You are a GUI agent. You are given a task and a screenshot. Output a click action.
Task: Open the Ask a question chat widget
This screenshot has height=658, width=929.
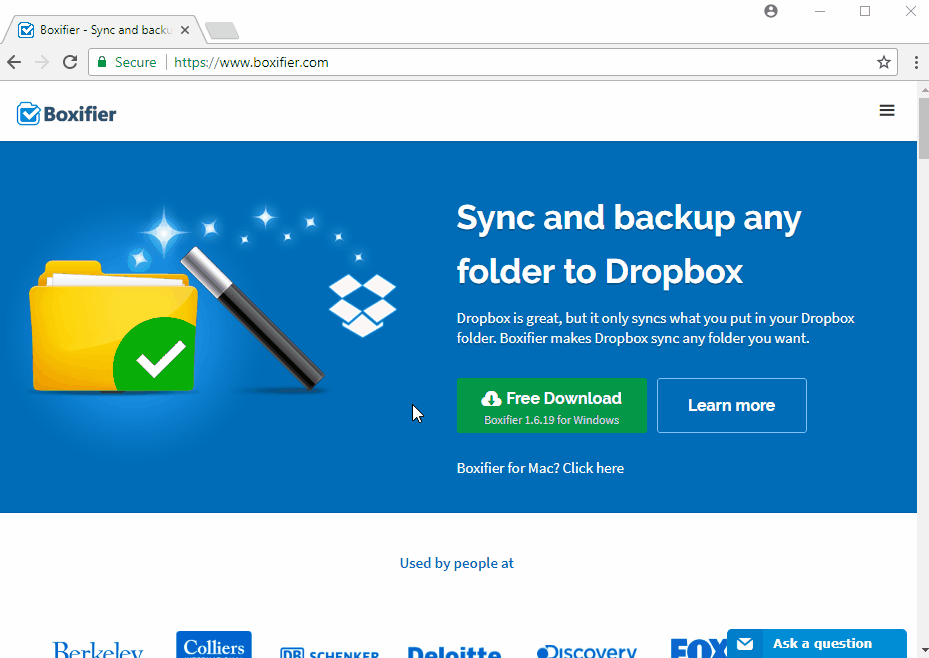pos(817,643)
